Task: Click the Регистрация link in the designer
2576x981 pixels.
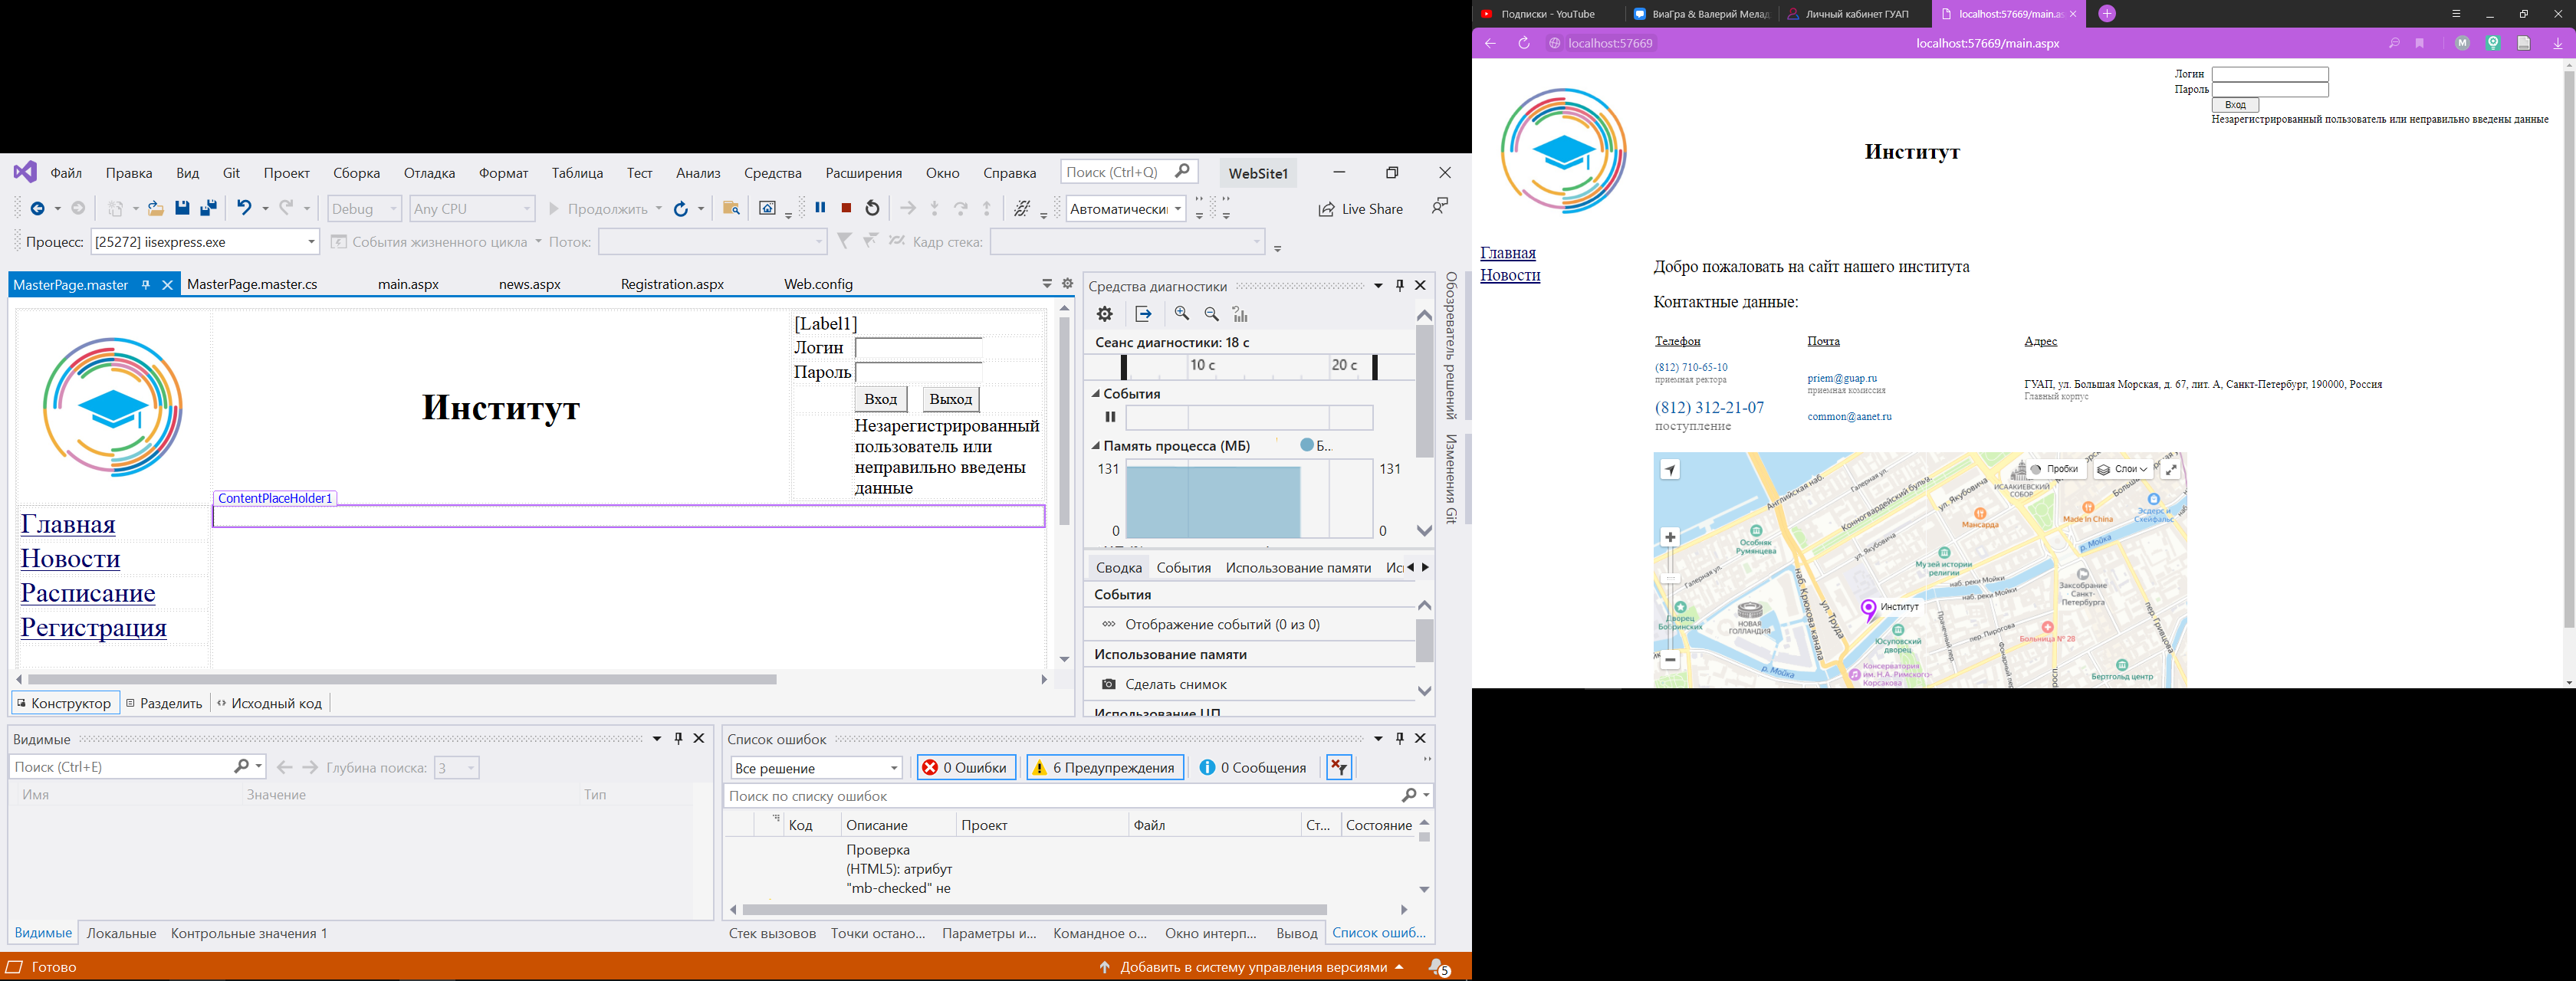Action: tap(94, 627)
